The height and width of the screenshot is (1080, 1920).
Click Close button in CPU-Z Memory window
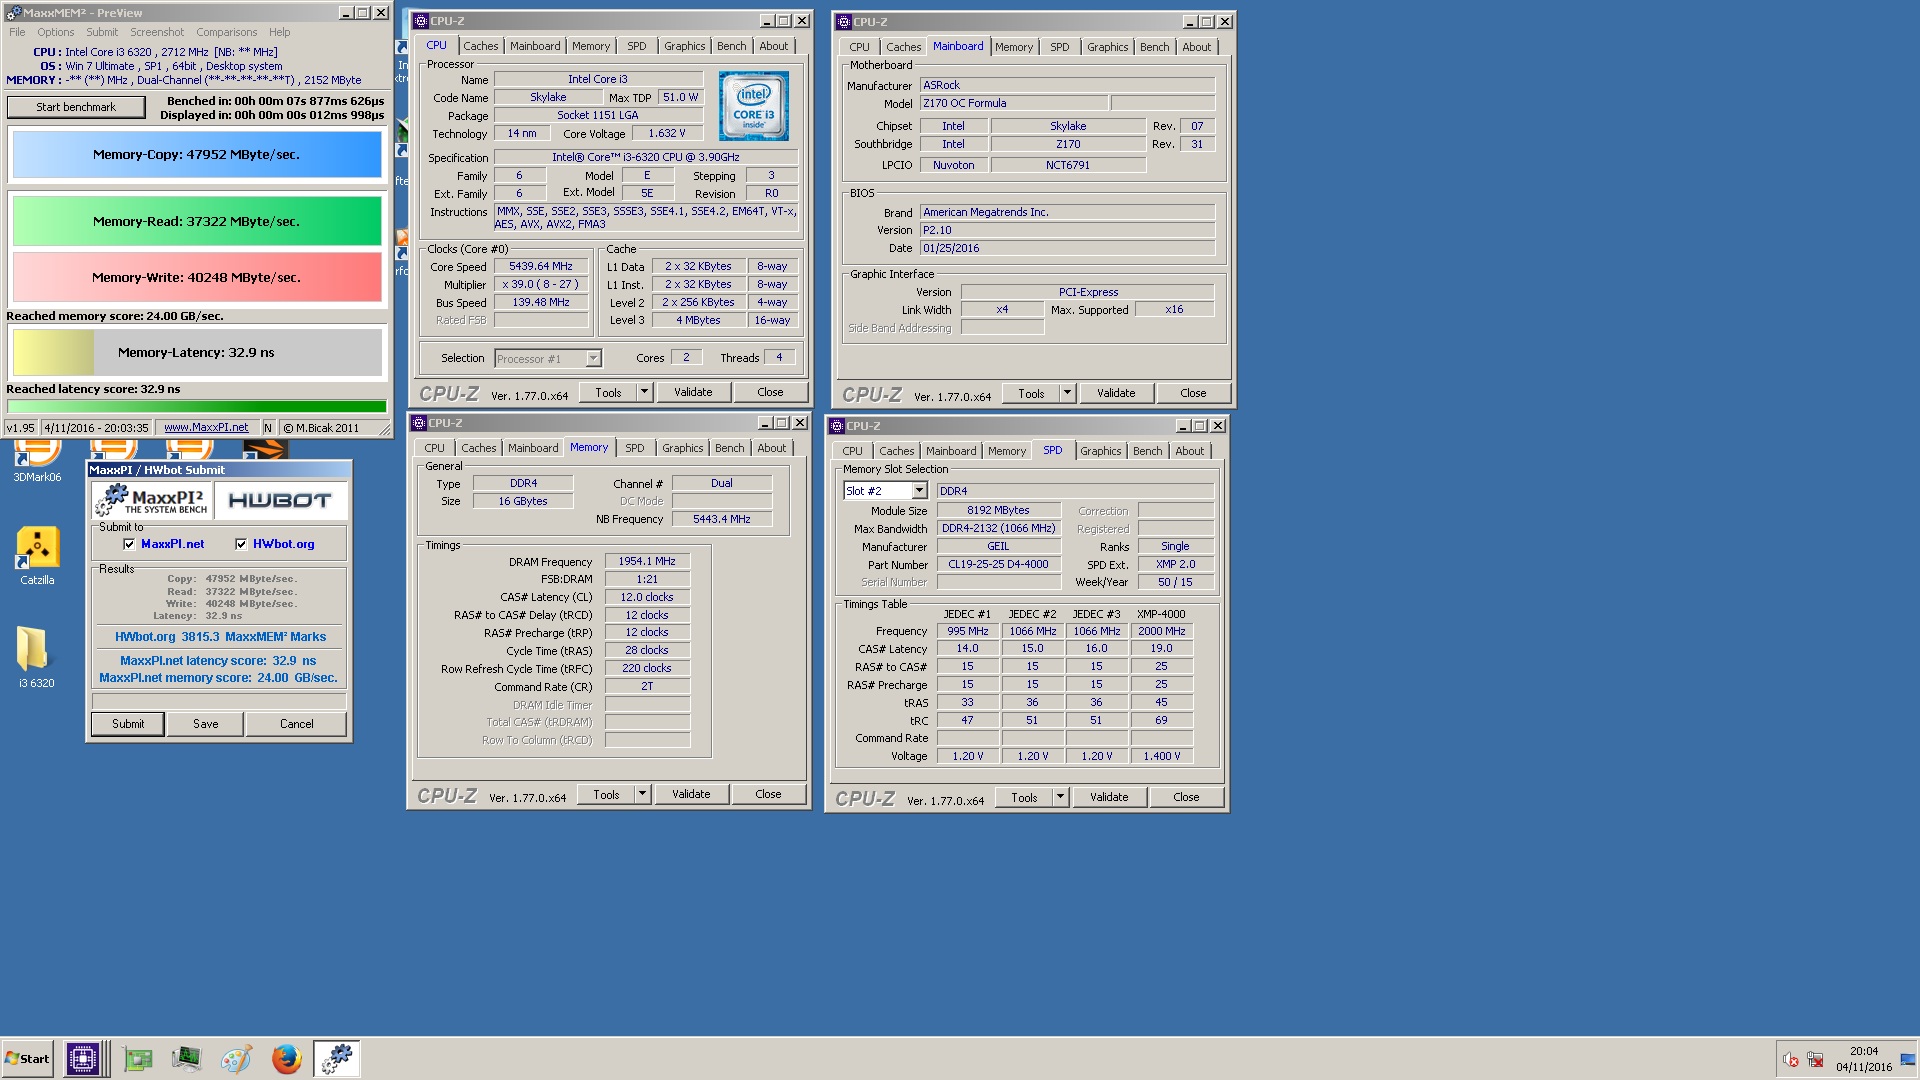click(768, 794)
